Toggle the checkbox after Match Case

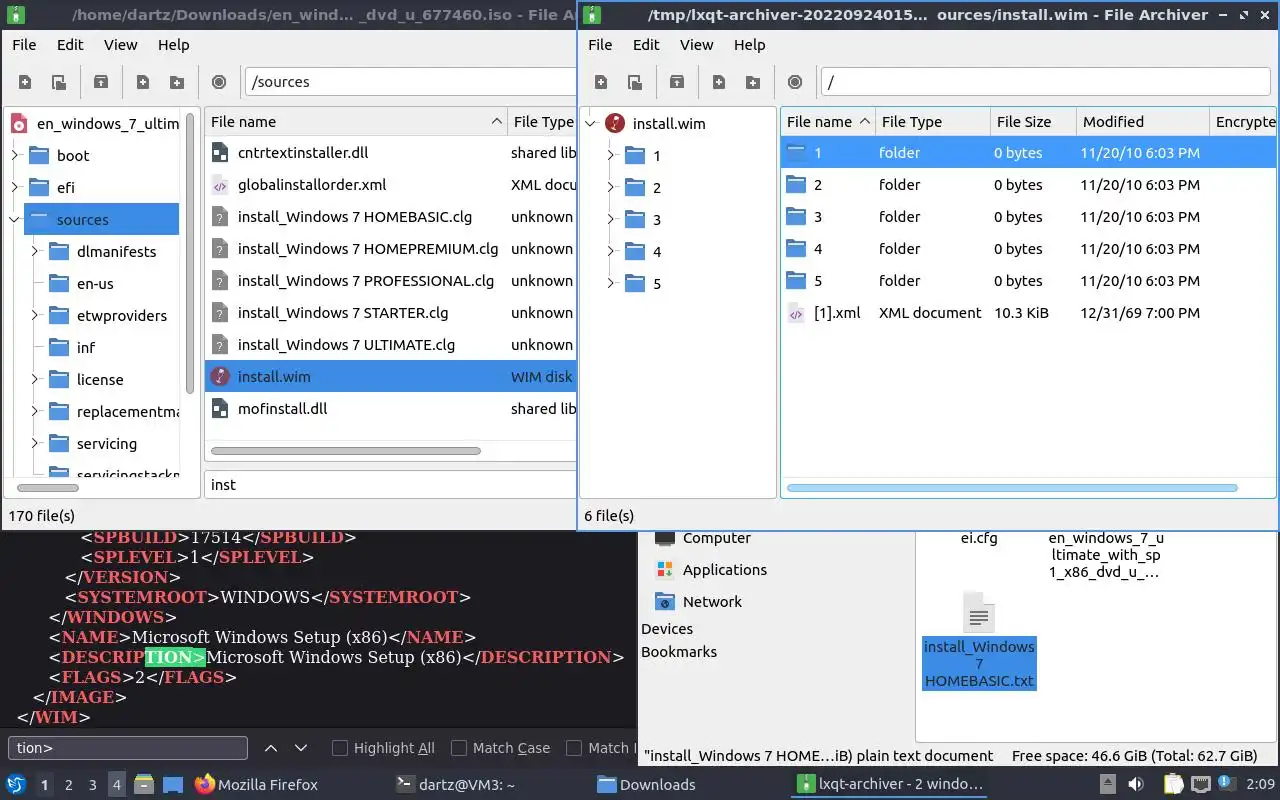click(574, 748)
